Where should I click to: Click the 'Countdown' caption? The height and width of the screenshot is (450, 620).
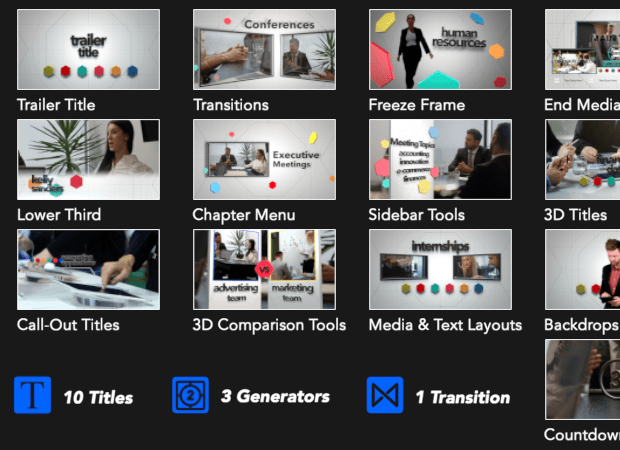click(582, 435)
